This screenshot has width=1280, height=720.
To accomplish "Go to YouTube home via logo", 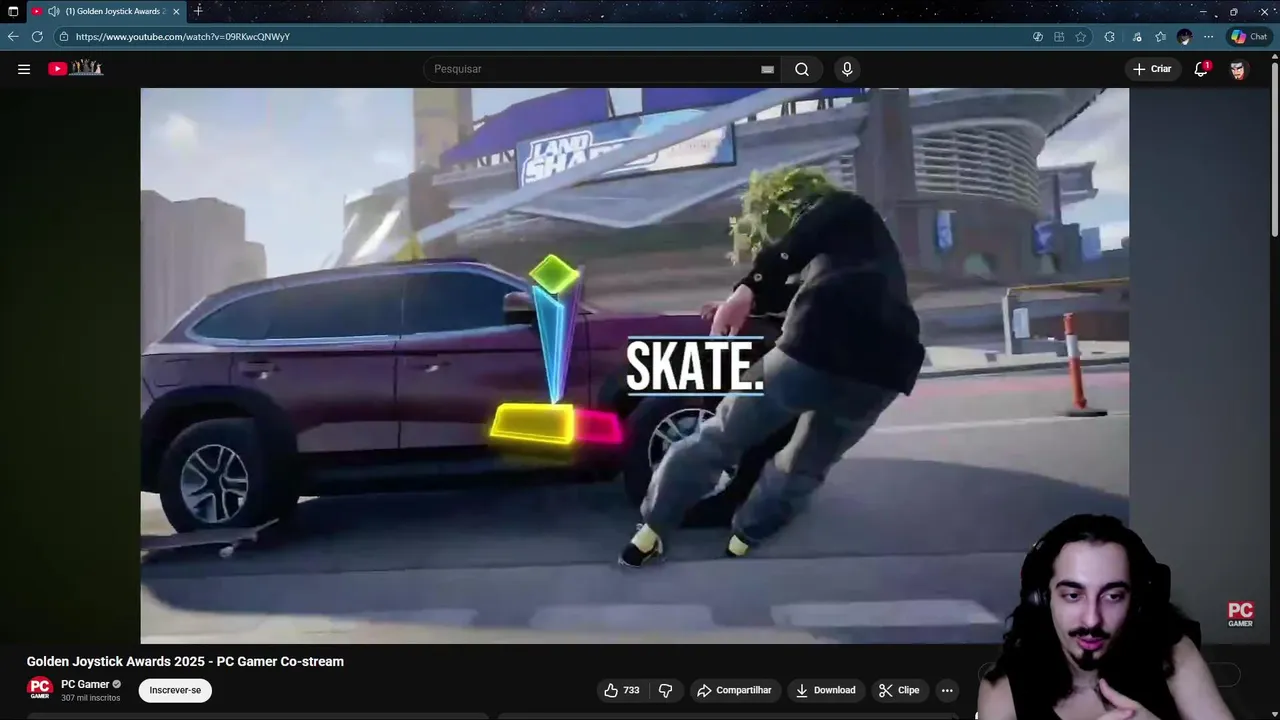I will 75,68.
